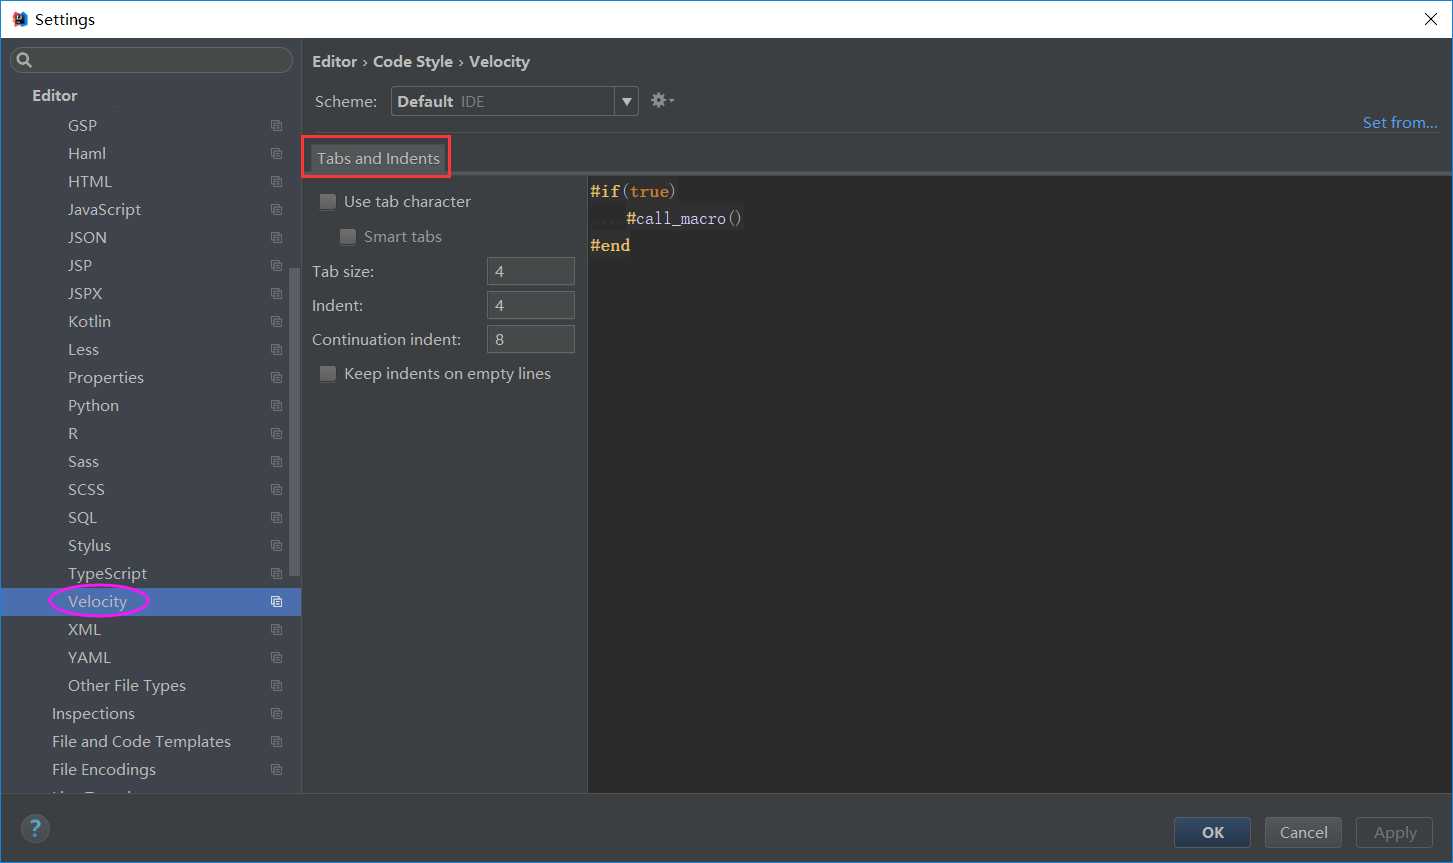The width and height of the screenshot is (1453, 863).
Task: Open the Tabs and Indents tab
Action: pyautogui.click(x=378, y=158)
